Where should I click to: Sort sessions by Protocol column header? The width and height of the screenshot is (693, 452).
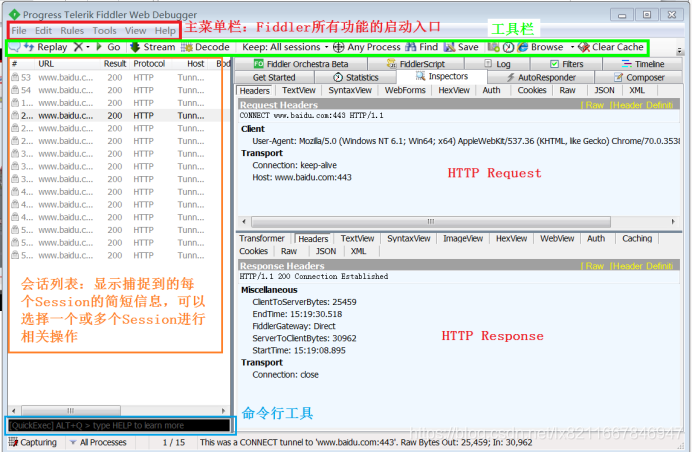pyautogui.click(x=149, y=64)
